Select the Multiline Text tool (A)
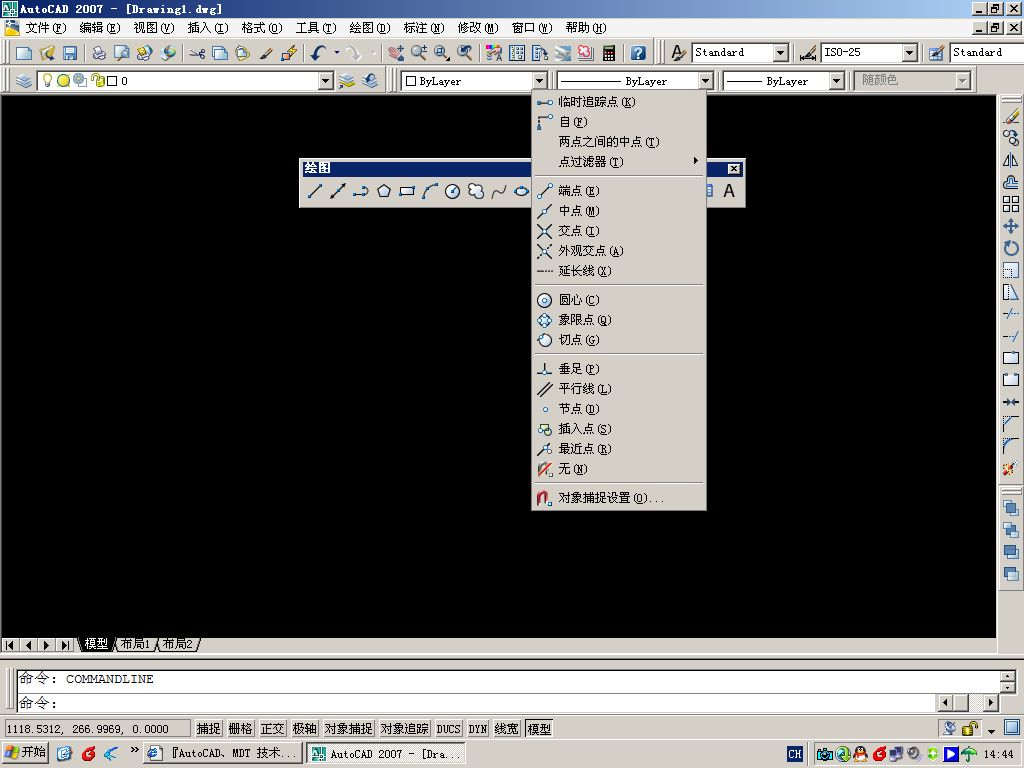The height and width of the screenshot is (768, 1024). [x=729, y=191]
